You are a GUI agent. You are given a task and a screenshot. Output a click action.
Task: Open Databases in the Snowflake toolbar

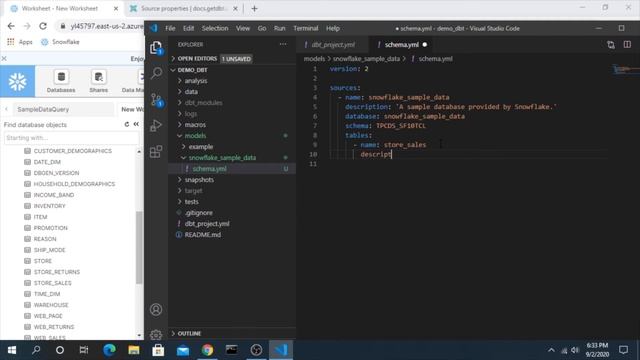click(x=61, y=82)
